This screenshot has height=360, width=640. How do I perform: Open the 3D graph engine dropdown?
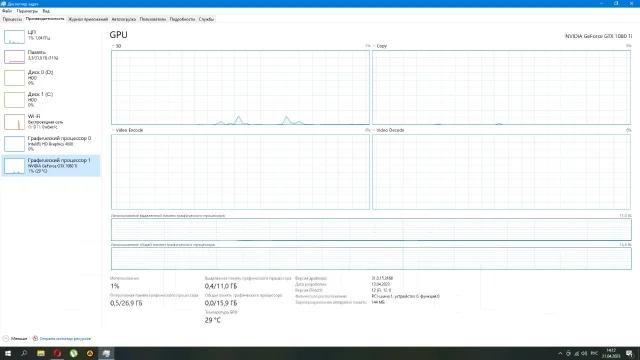116,46
